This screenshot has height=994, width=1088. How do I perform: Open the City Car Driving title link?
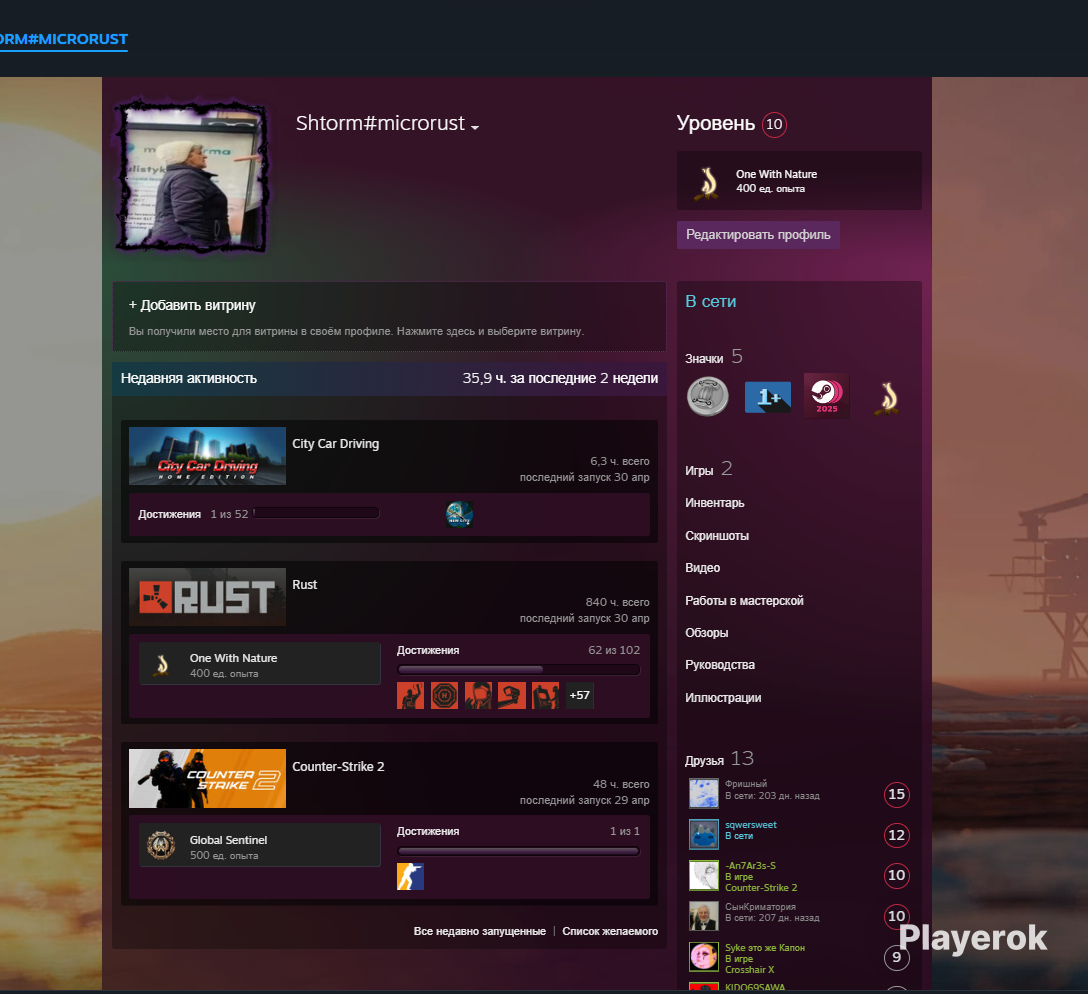click(x=335, y=444)
